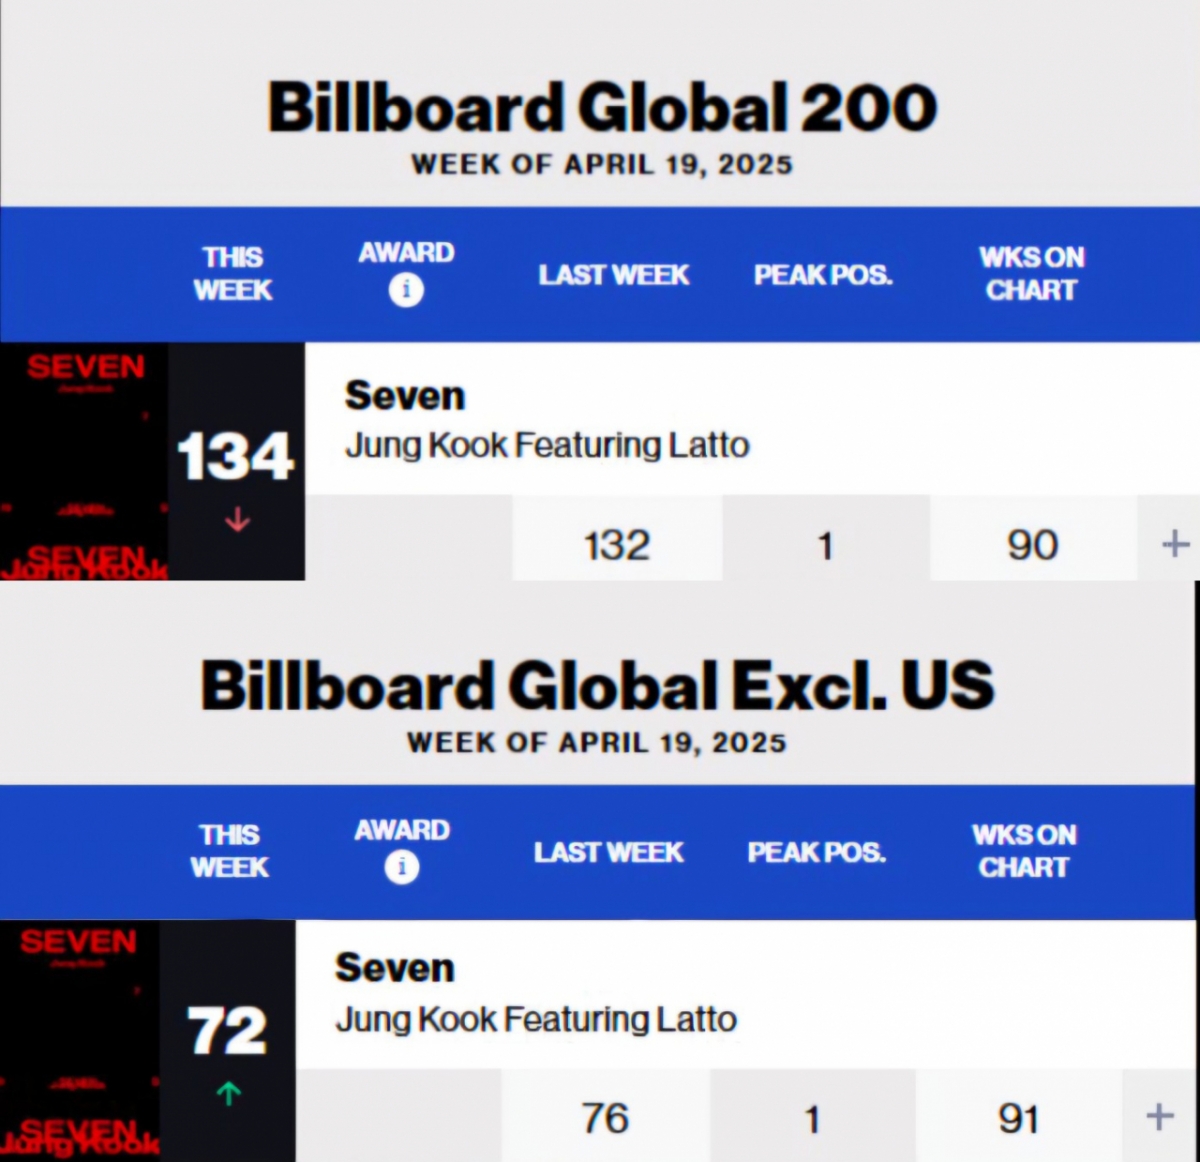Click the PEAK POS. column header in Global Excl. US
Viewport: 1200px width, 1162px height.
(816, 852)
